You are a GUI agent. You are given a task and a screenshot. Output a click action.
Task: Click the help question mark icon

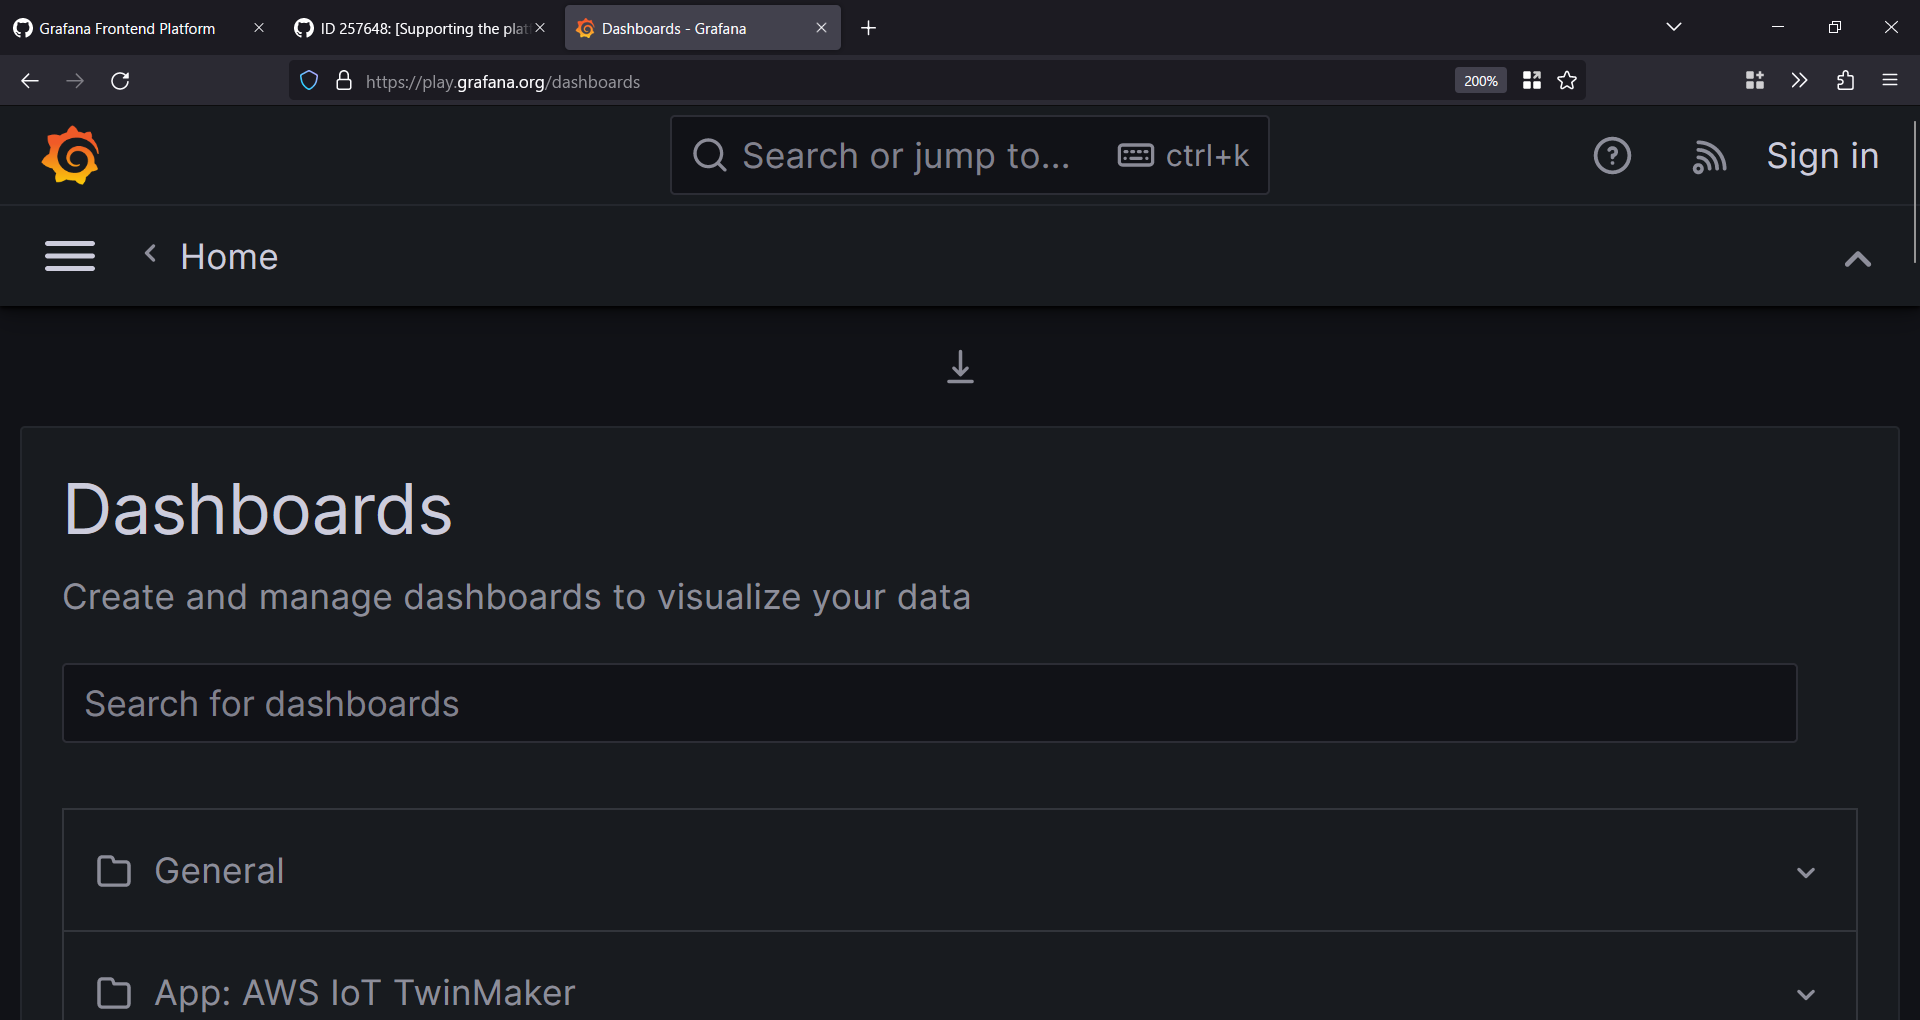point(1612,155)
